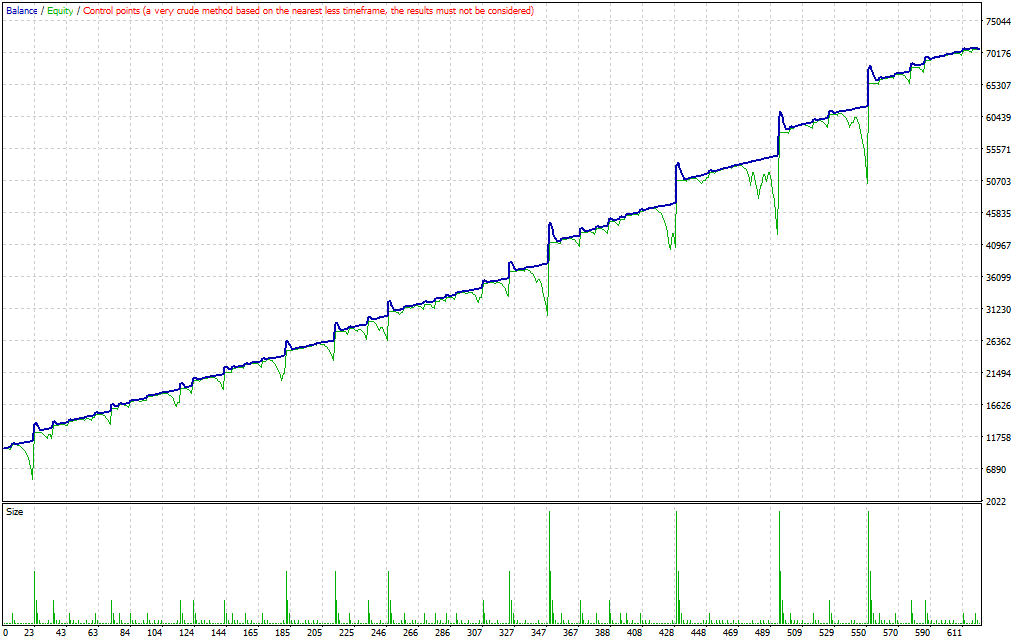This screenshot has height=640, width=1024.
Task: Click the equity drawdown dip near trade 23
Action: [x=33, y=476]
